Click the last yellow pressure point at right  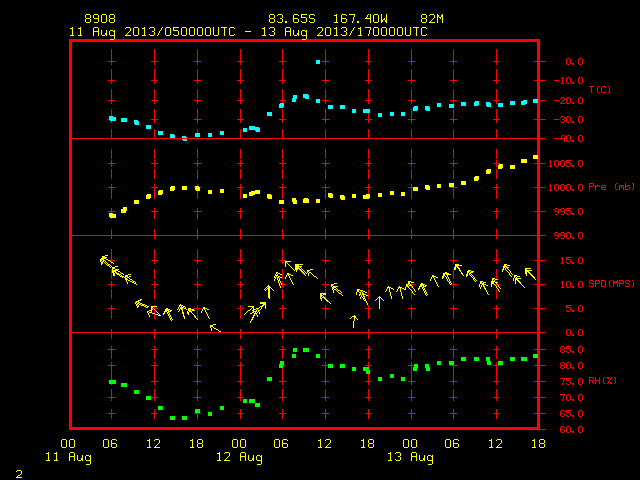536,157
